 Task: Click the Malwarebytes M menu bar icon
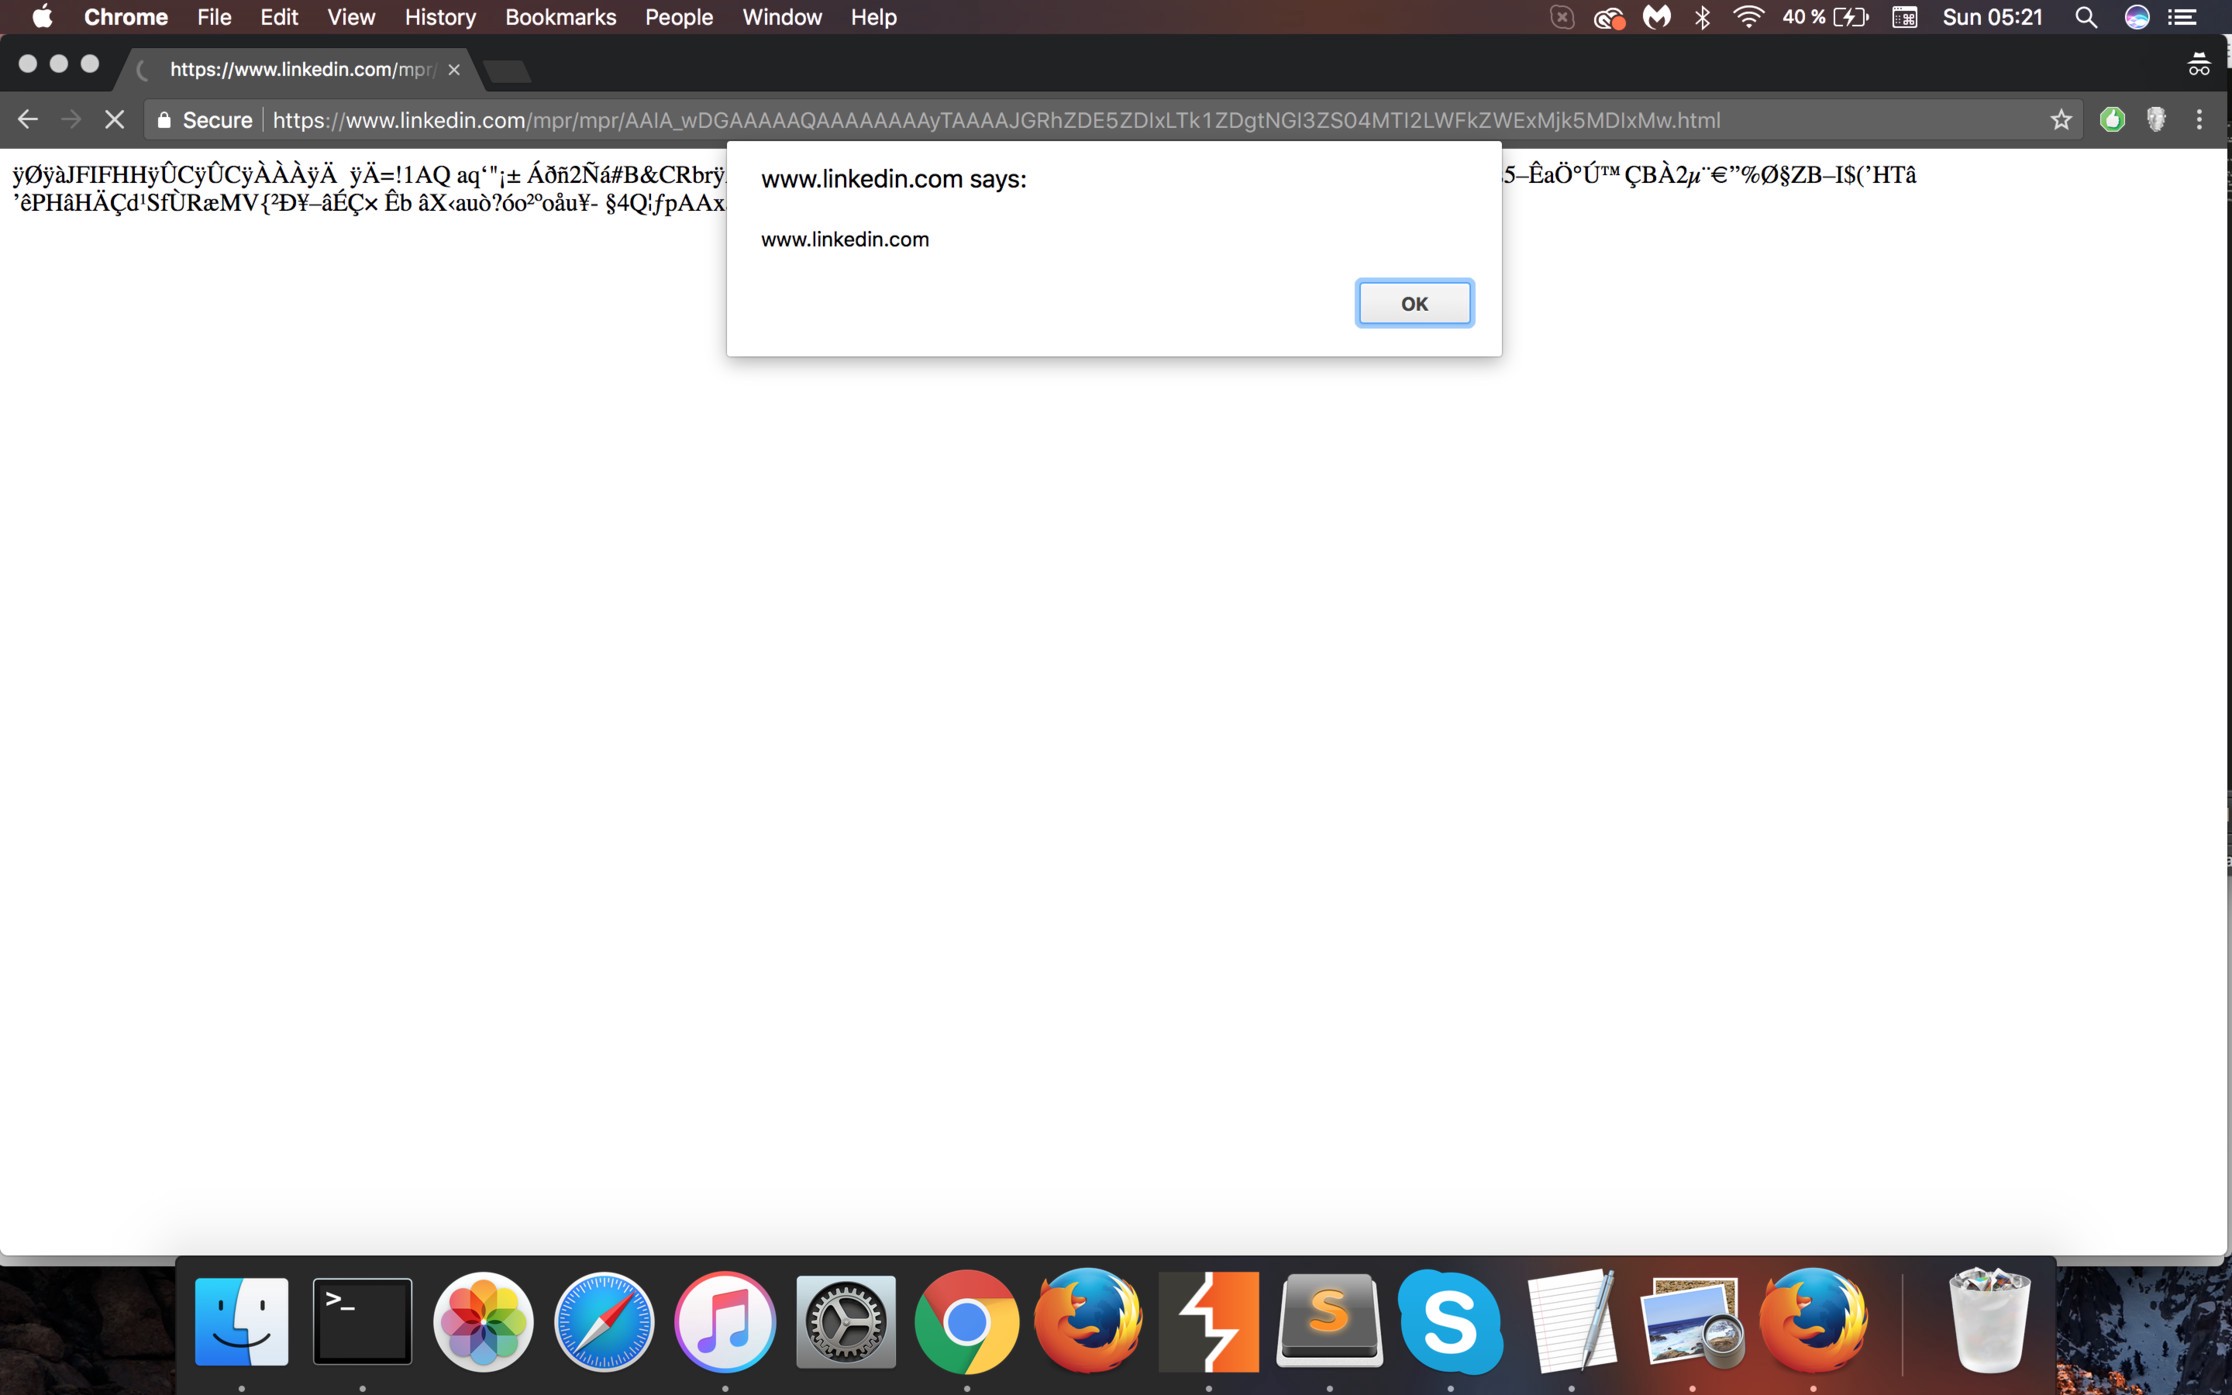1657,17
